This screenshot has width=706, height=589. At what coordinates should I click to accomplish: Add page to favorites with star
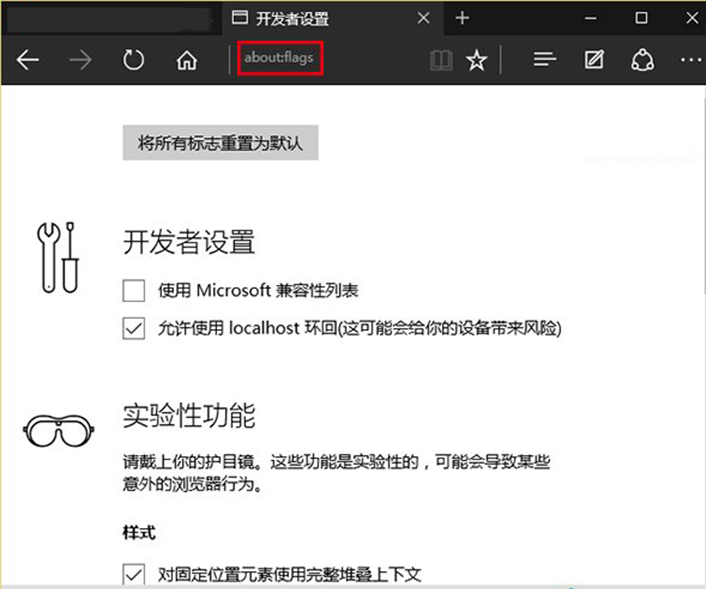477,60
